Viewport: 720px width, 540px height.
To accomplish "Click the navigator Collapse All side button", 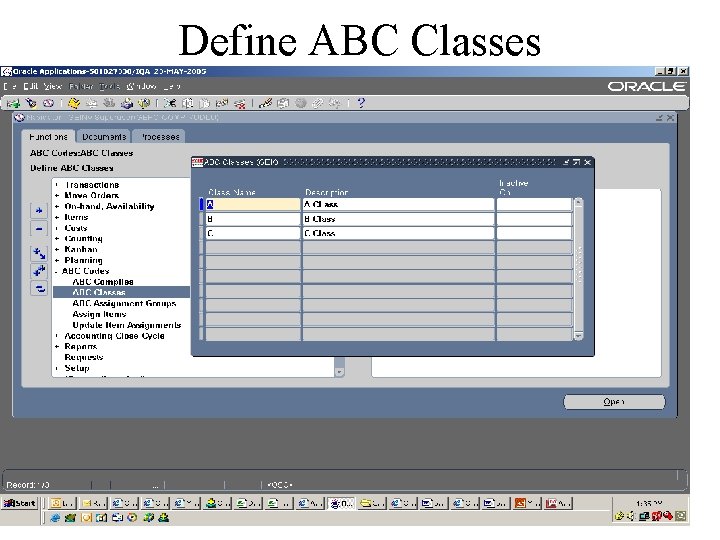I will 39,288.
